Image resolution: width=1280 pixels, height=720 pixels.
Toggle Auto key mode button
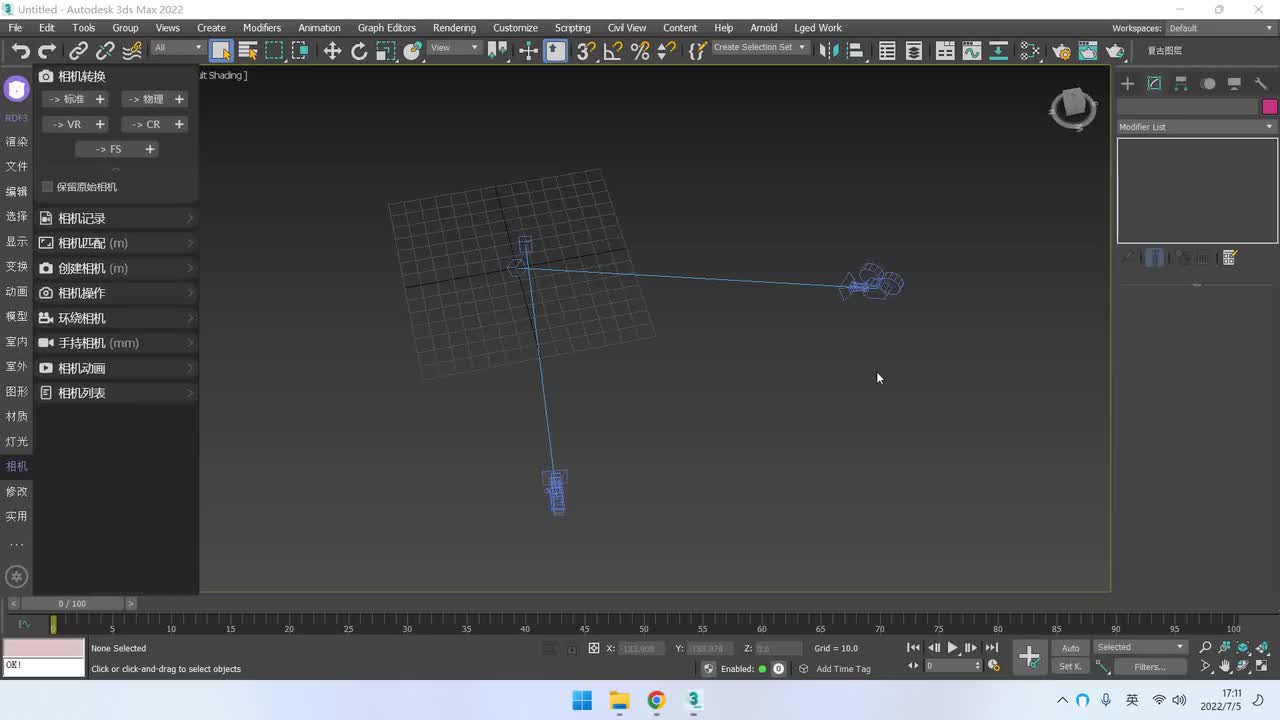[1070, 648]
